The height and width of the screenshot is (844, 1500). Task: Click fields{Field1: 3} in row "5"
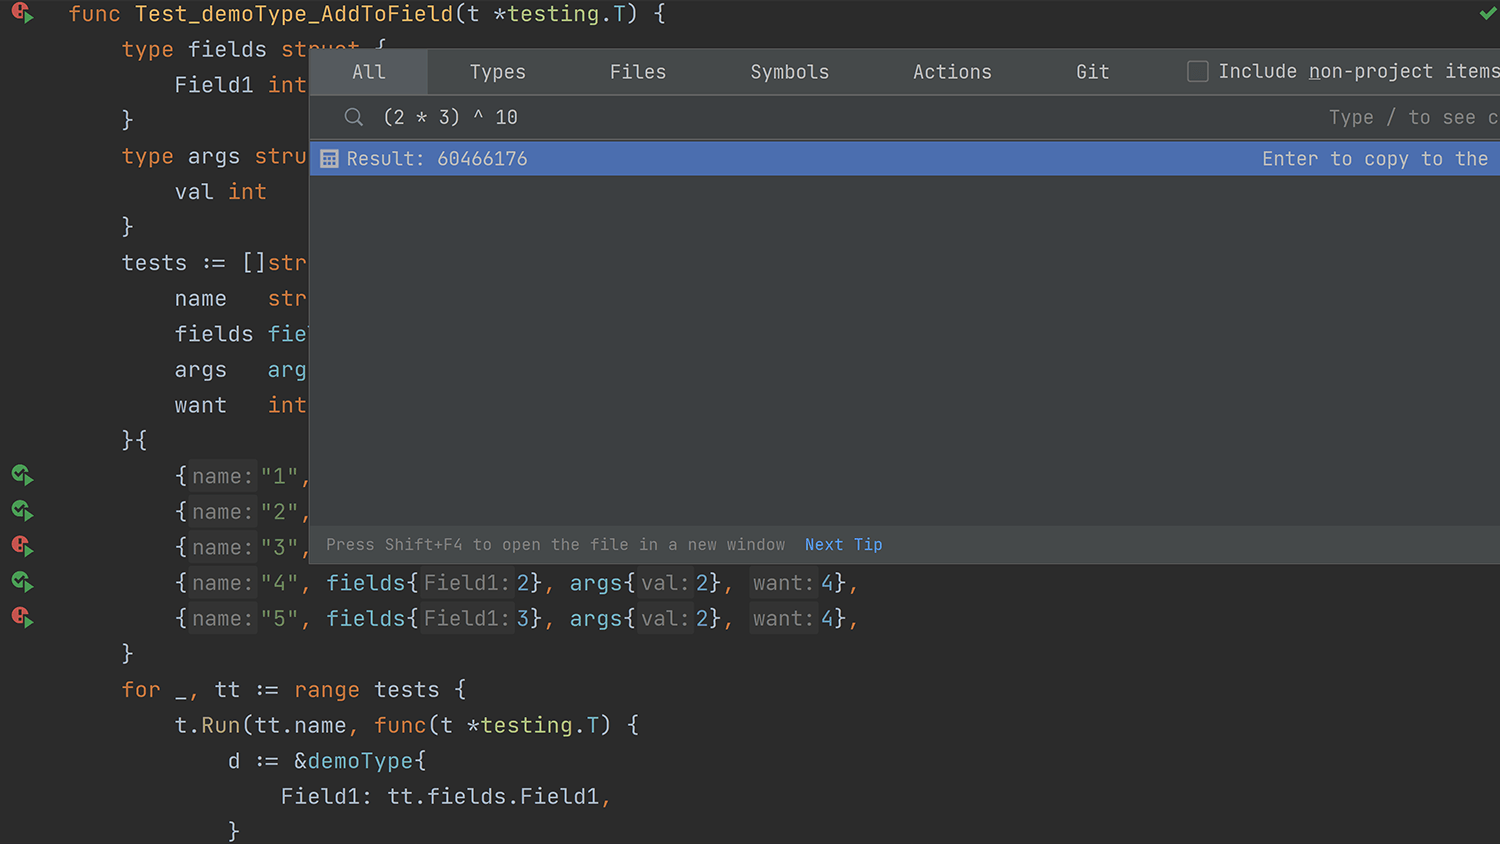click(434, 619)
